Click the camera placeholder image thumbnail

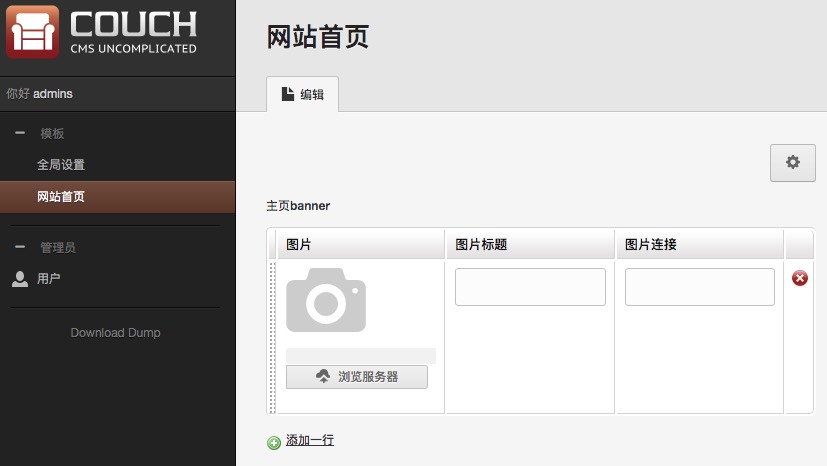coord(326,300)
